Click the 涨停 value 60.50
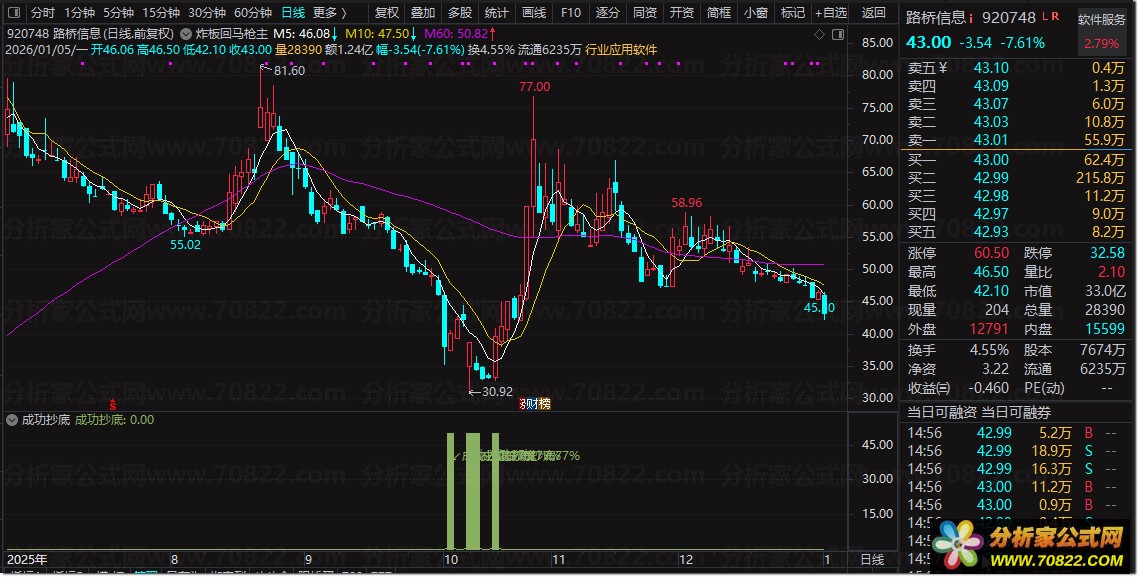Image resolution: width=1140 pixels, height=577 pixels. pos(991,253)
